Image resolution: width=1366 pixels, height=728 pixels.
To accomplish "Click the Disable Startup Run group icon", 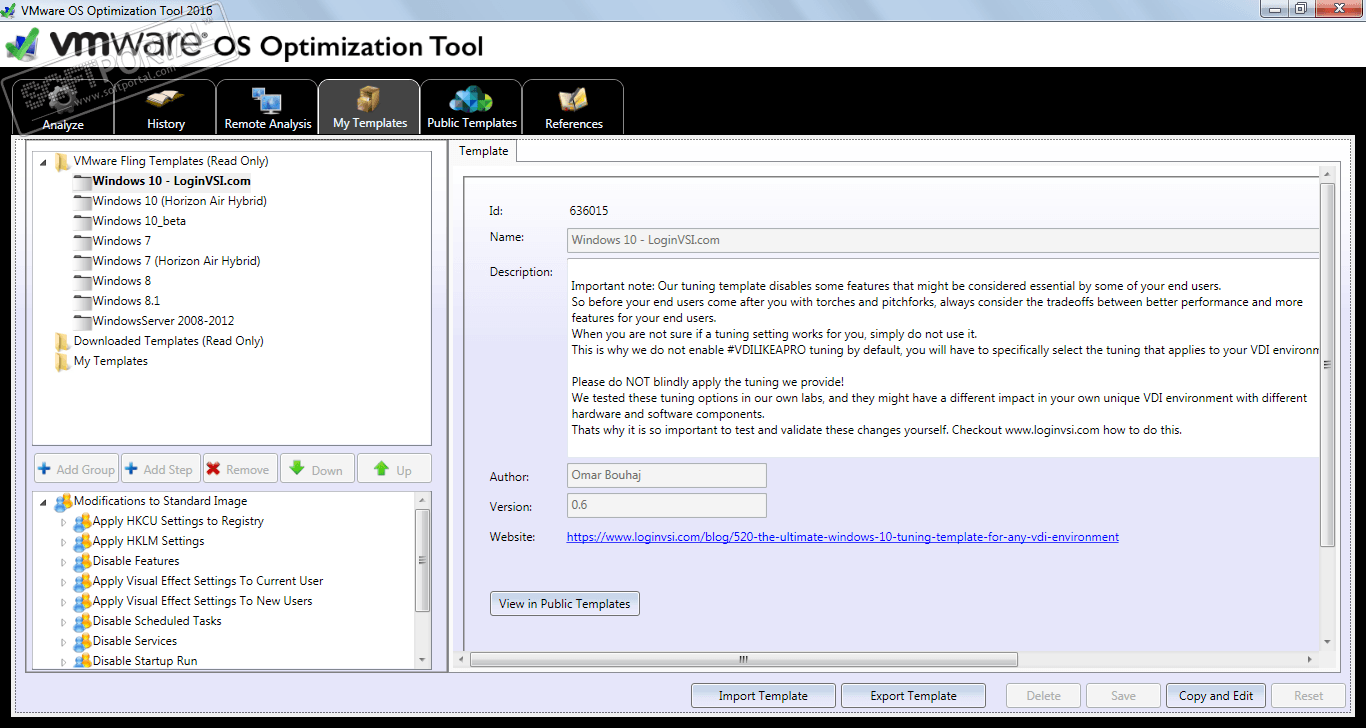I will (x=82, y=661).
